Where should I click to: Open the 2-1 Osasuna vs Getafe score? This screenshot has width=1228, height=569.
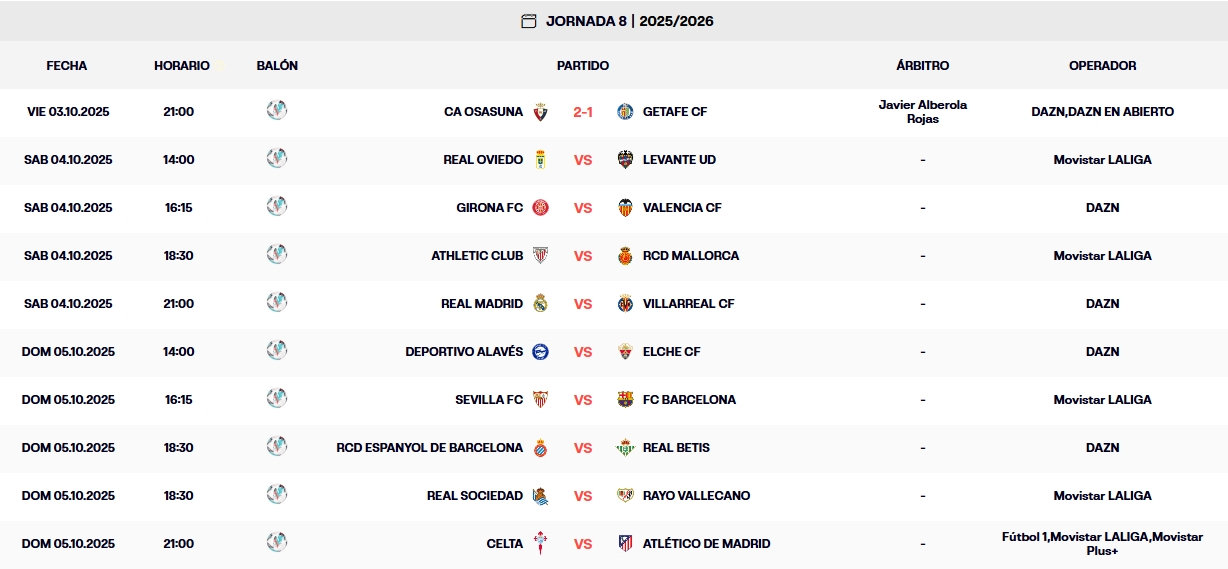pyautogui.click(x=583, y=112)
